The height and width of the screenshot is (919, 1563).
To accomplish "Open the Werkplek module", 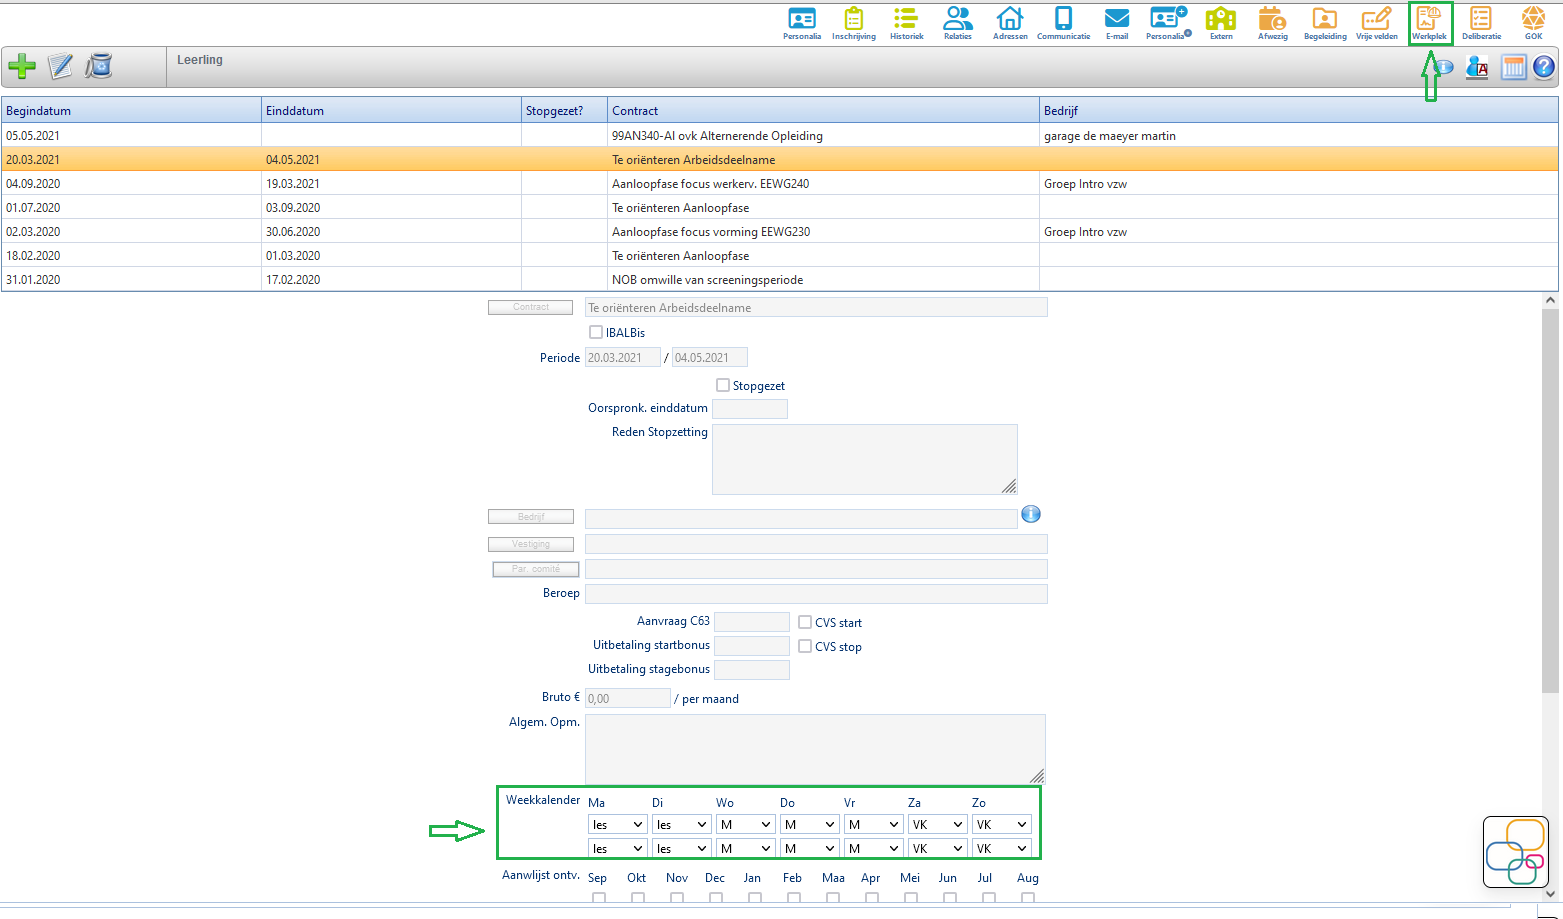I will [x=1429, y=24].
